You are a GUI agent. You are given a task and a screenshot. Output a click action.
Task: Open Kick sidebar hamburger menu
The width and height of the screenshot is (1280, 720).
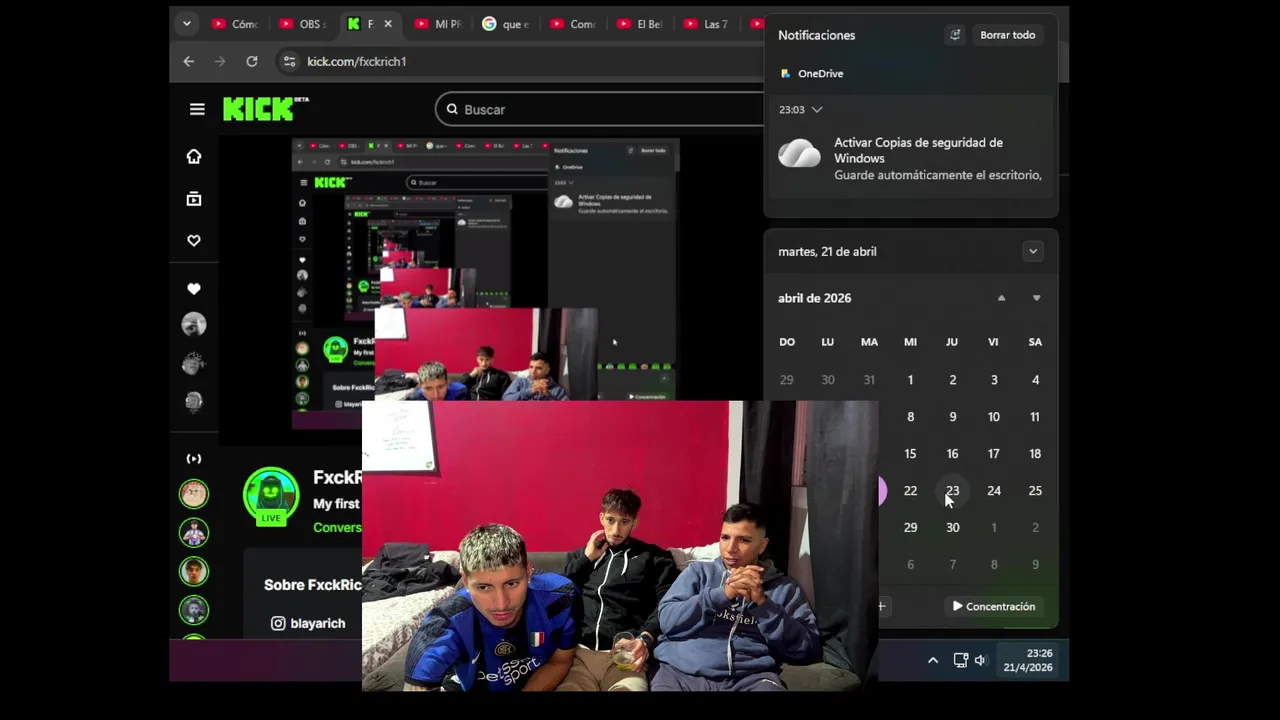(x=197, y=109)
